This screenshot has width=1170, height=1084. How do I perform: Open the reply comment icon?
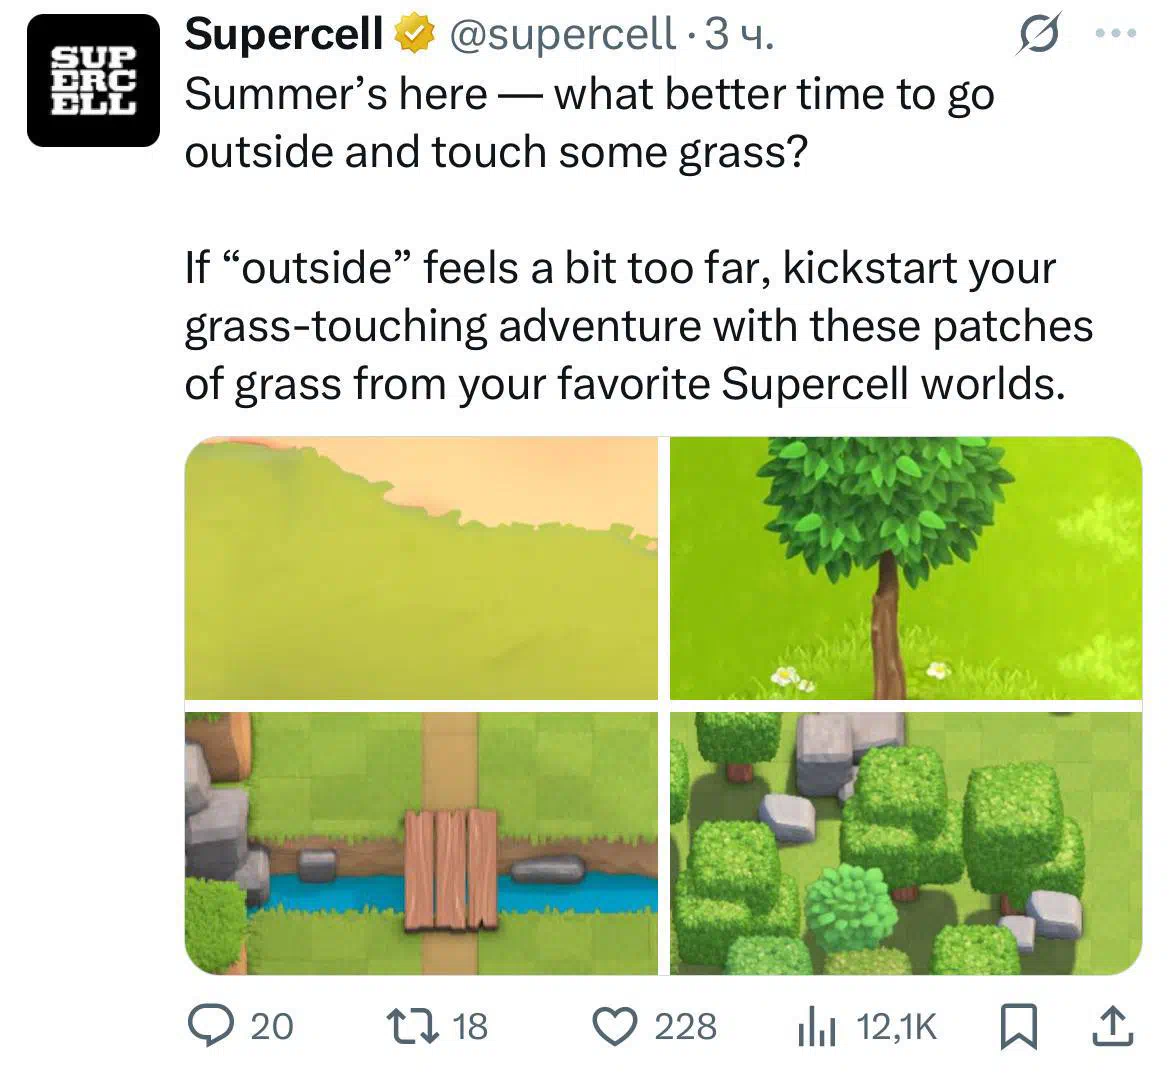210,1026
